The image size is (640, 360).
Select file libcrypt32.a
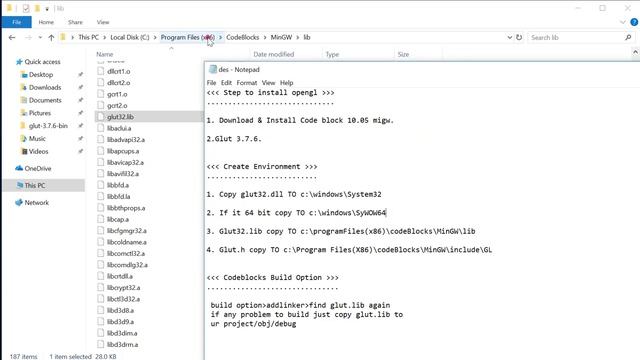123,288
